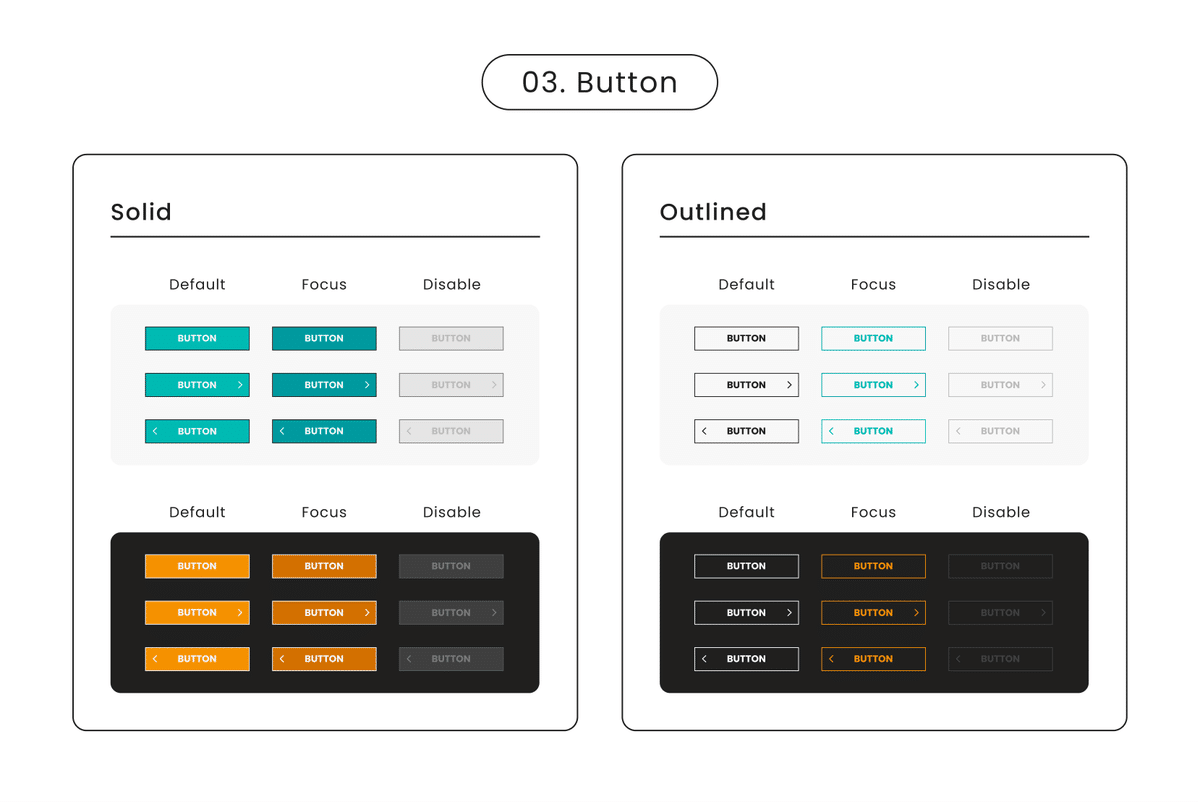This screenshot has width=1200, height=804.
Task: Click left chevron on black-outlined Default button
Action: [704, 431]
